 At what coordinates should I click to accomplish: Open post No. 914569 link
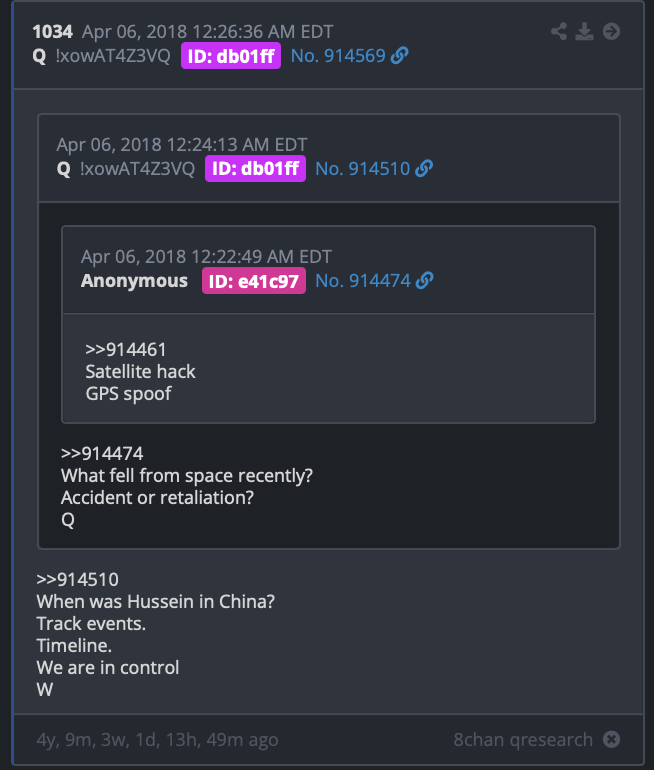click(x=338, y=56)
